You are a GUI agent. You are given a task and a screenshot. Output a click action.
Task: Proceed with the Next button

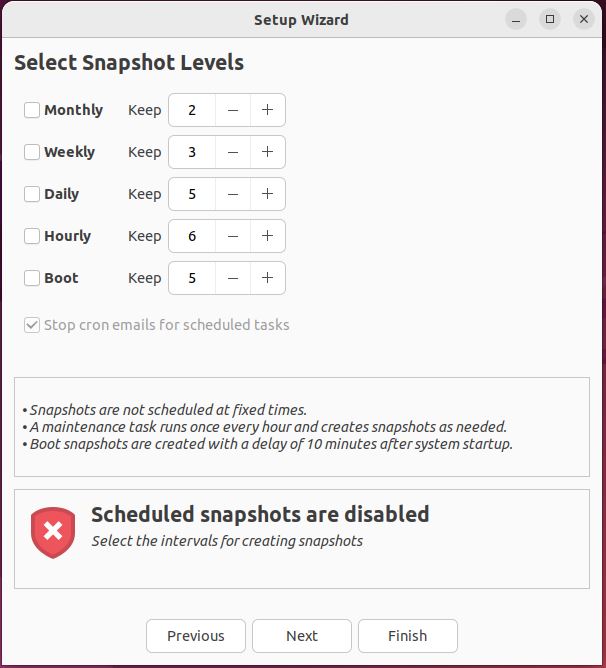click(302, 636)
